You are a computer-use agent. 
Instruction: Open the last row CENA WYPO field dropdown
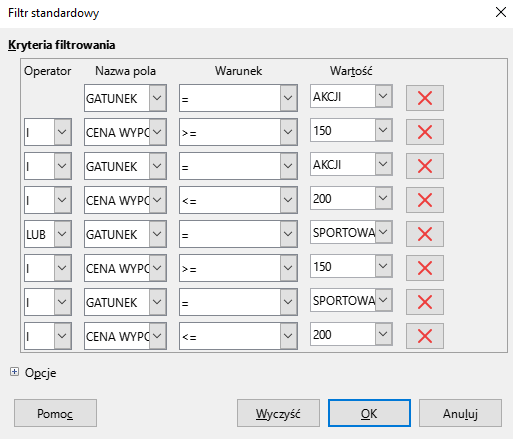click(157, 336)
